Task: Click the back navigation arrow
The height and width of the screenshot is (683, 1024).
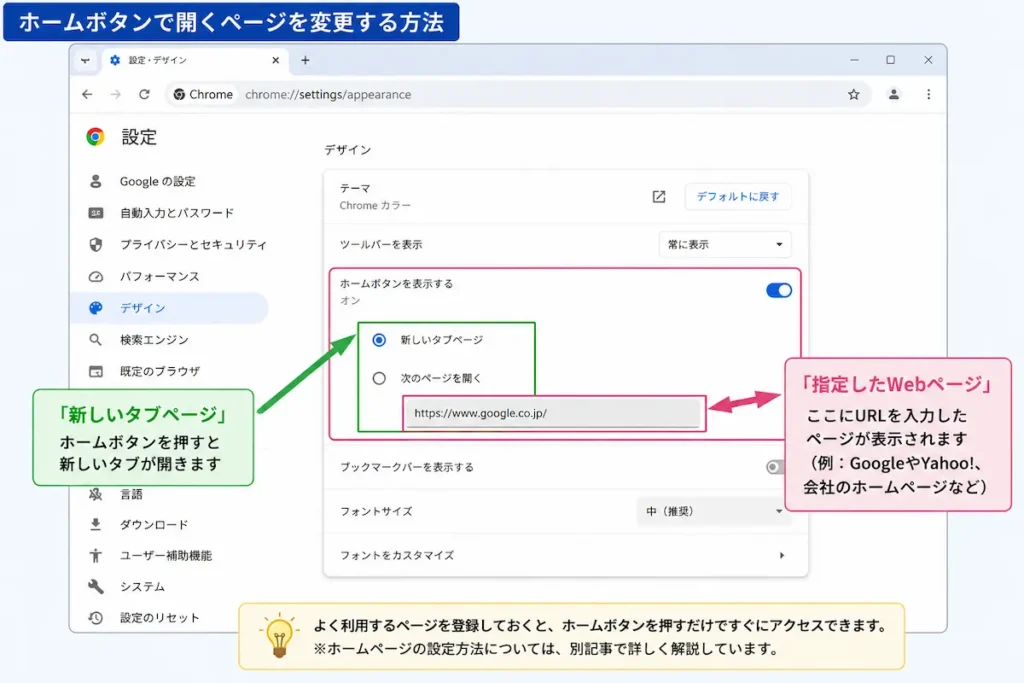Action: (87, 95)
